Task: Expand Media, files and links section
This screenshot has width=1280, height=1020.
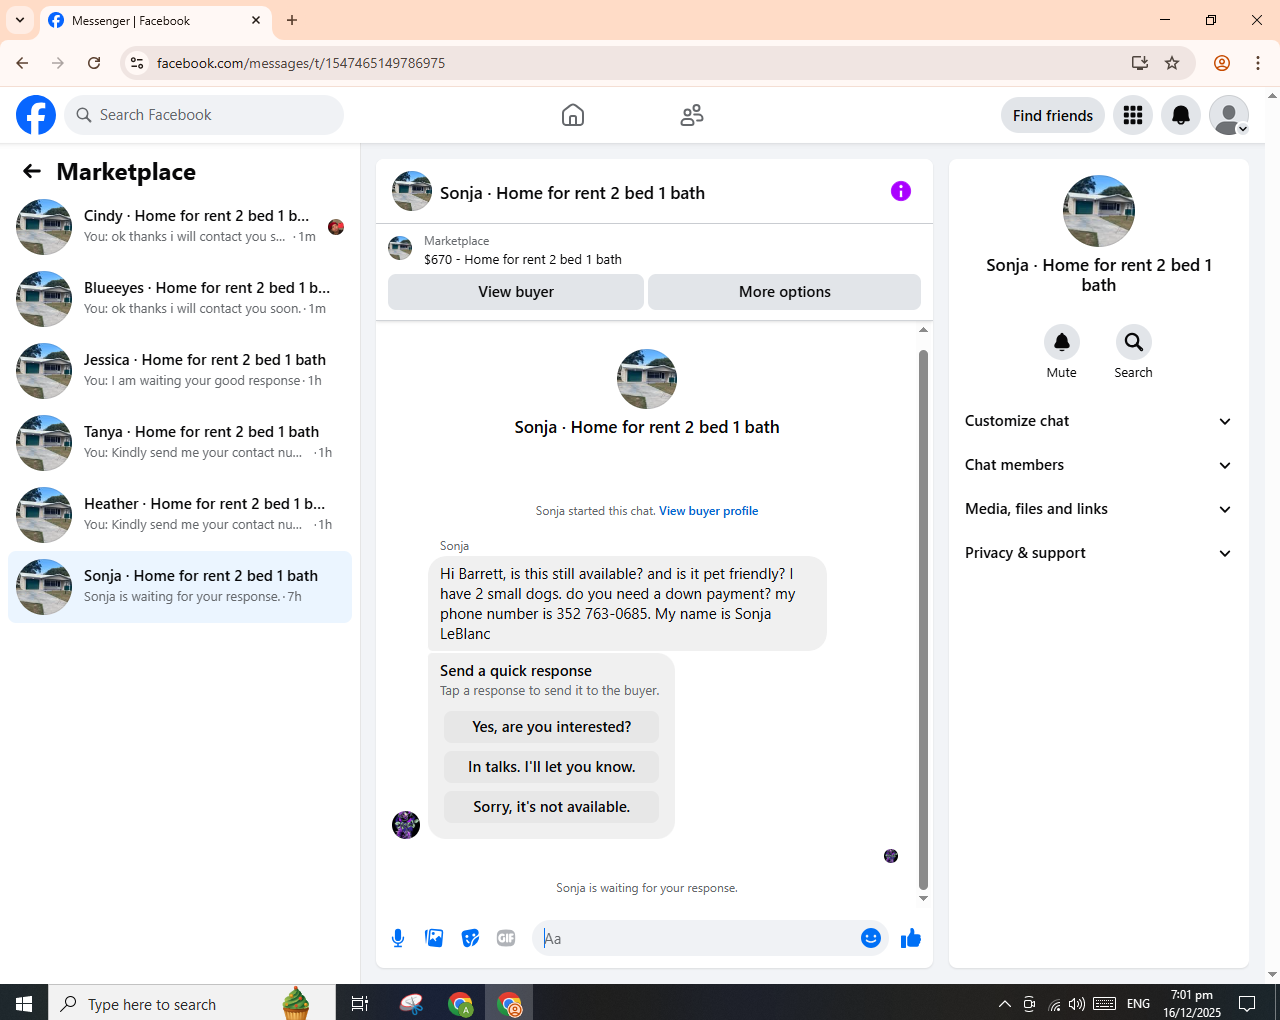Action: click(x=1098, y=509)
